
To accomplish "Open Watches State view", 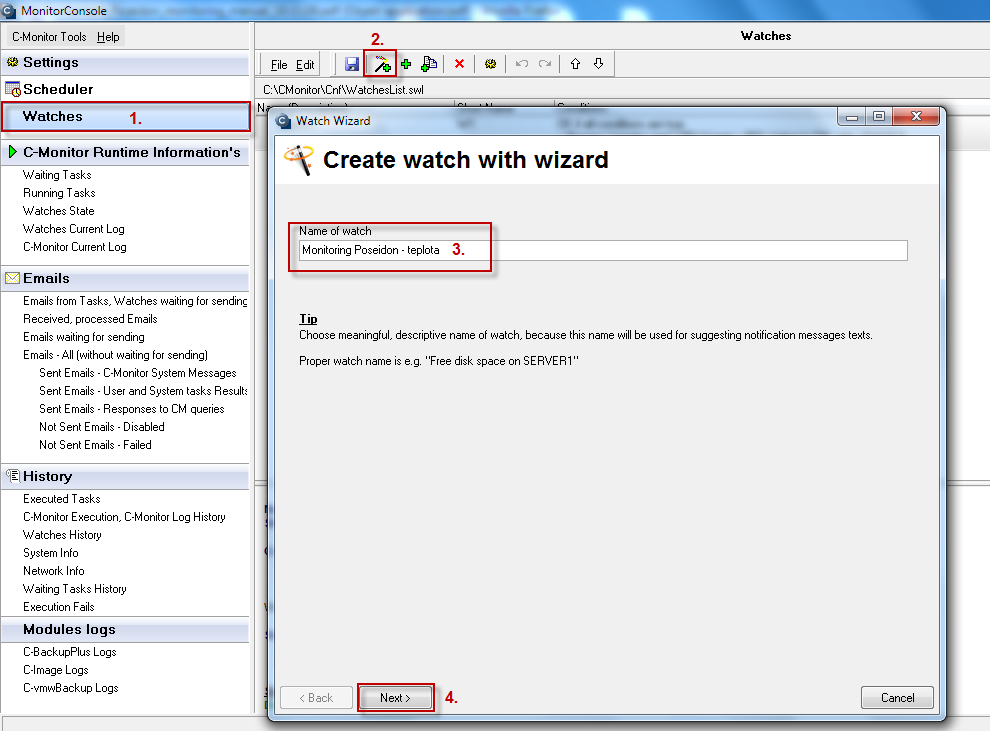I will click(58, 211).
